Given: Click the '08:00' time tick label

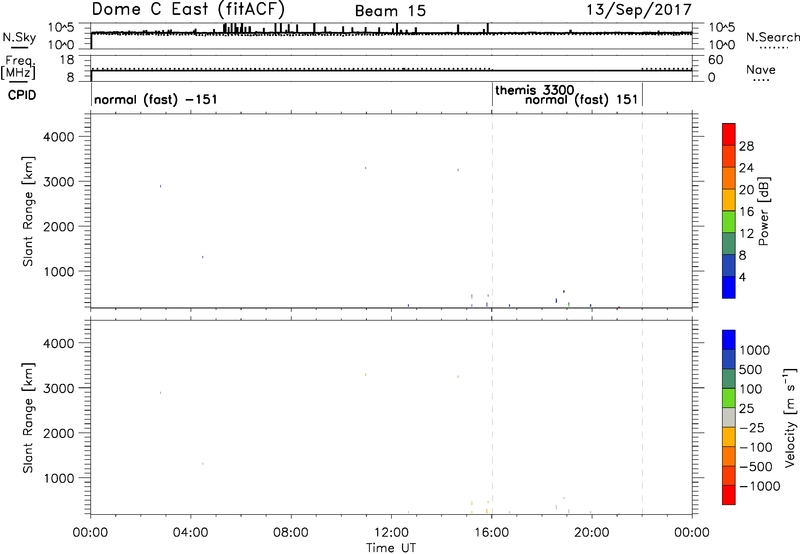Looking at the screenshot, I should pos(291,533).
